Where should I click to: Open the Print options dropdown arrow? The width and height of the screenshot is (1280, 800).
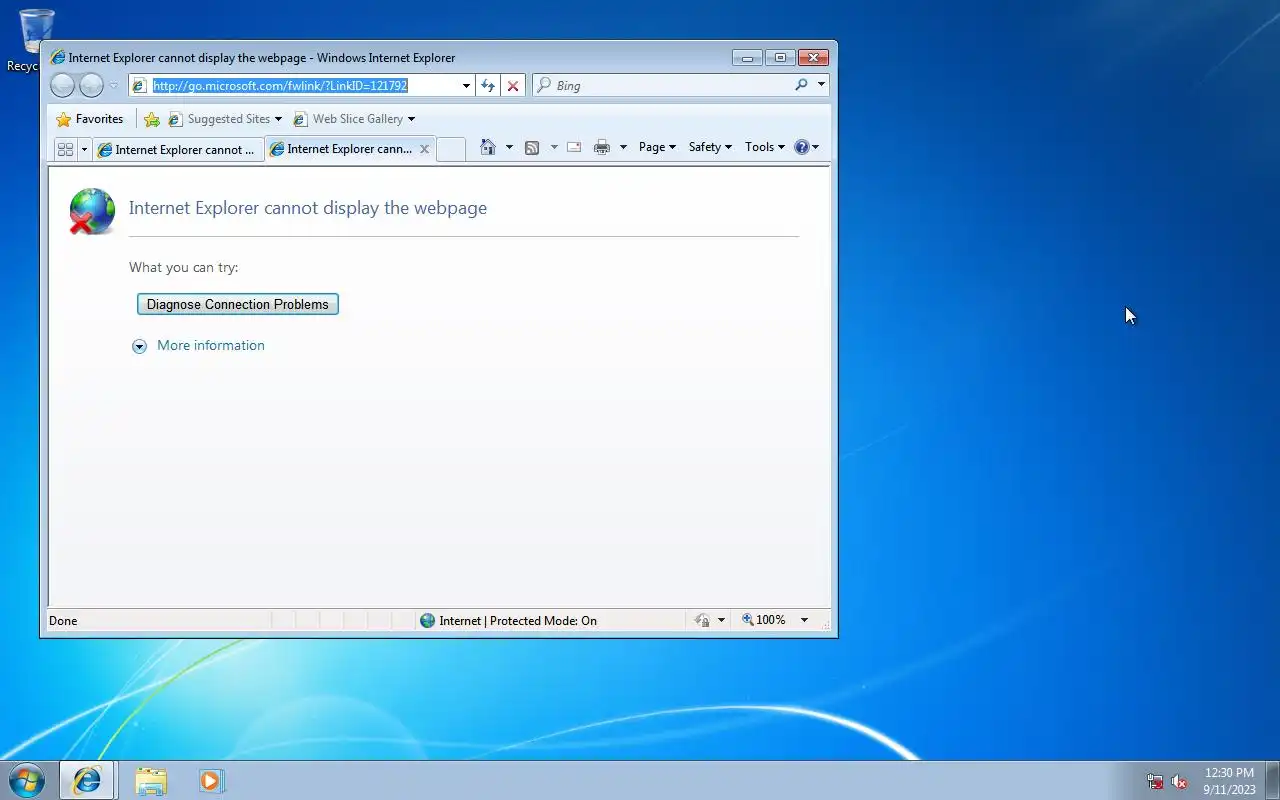coord(623,147)
